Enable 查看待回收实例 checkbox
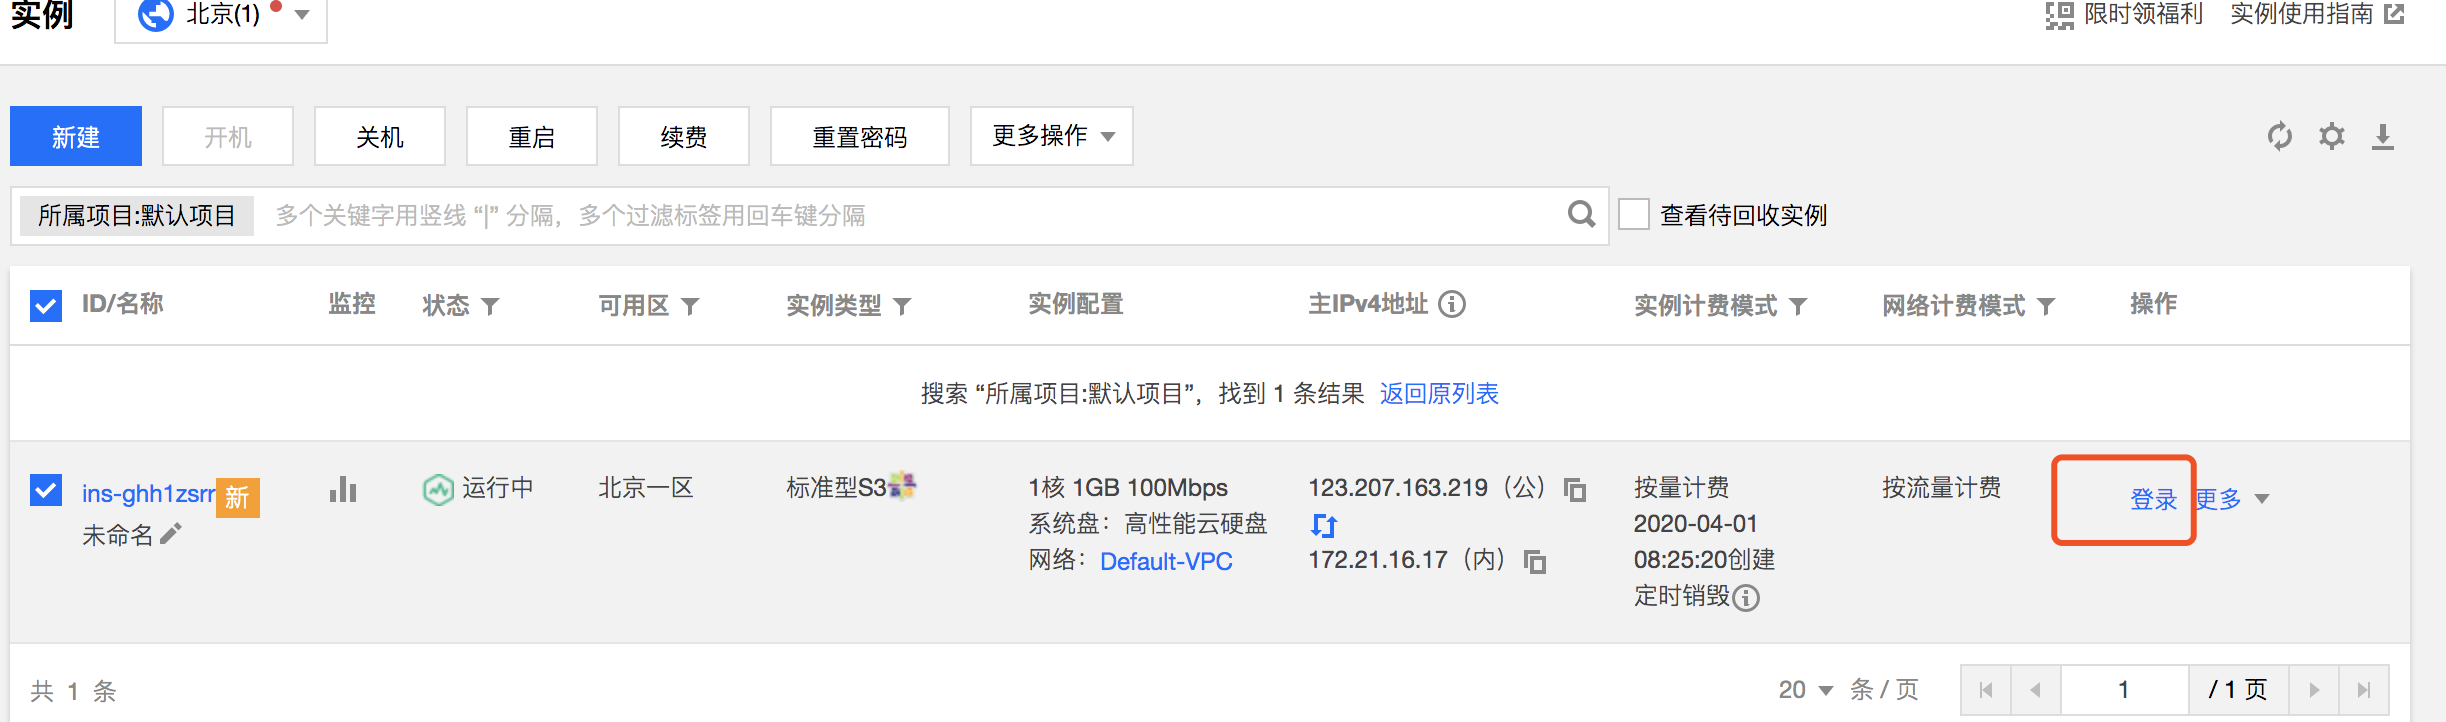 click(x=1634, y=214)
